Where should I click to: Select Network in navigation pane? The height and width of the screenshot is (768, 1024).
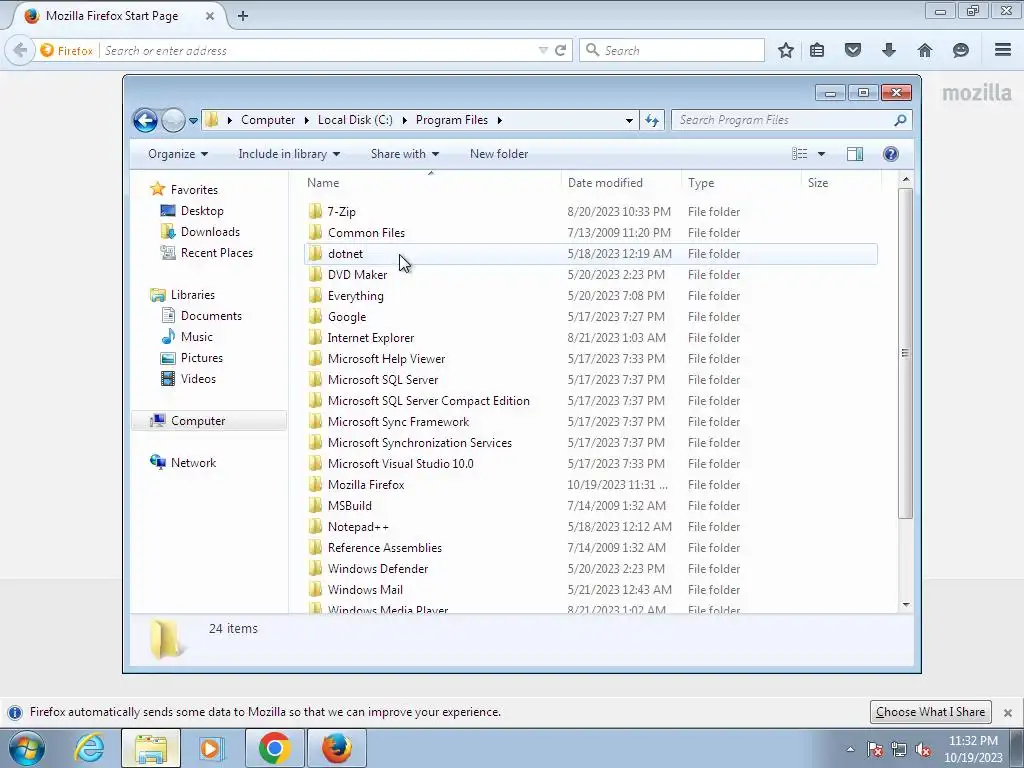(193, 463)
